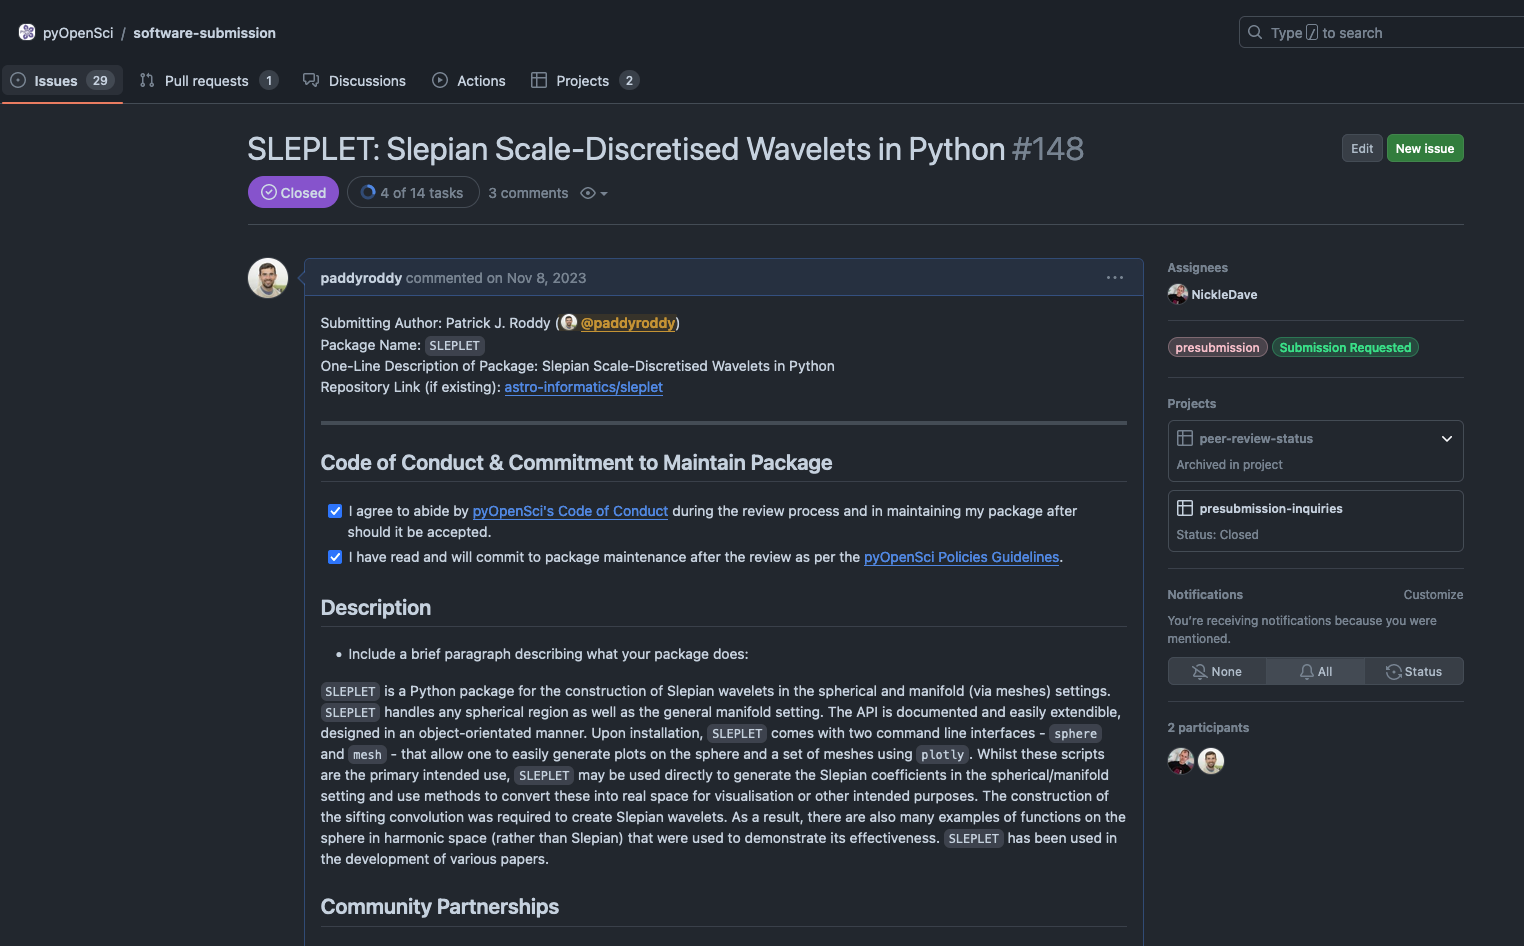The height and width of the screenshot is (946, 1524).
Task: Click the presubmission-inquiries project table icon
Action: 1185,508
